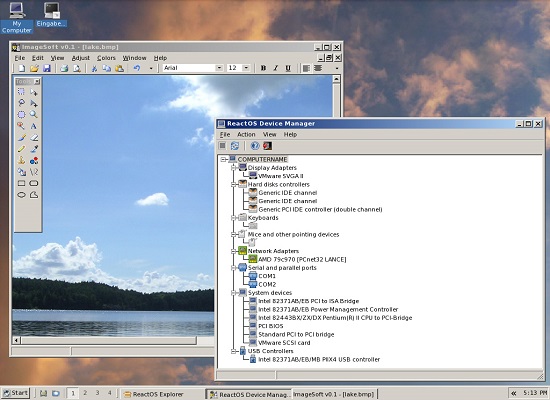
Task: Select VMware SVGA II device
Action: pyautogui.click(x=281, y=176)
